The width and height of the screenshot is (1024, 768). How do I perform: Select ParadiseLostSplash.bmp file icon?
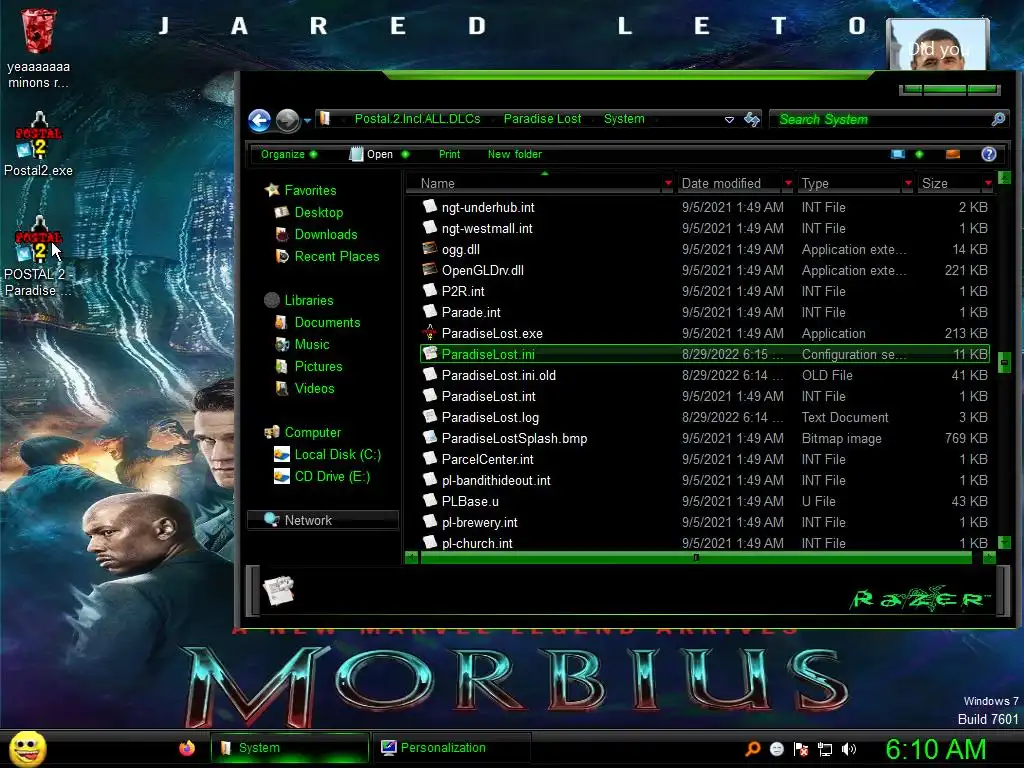click(x=430, y=438)
